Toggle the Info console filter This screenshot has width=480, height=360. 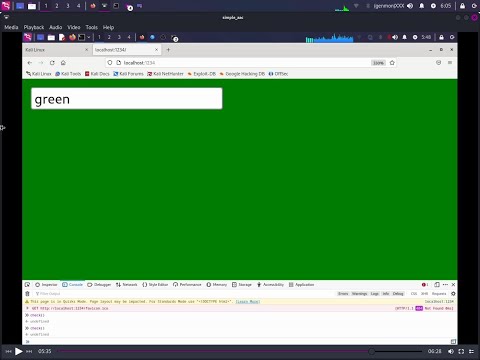click(x=386, y=294)
